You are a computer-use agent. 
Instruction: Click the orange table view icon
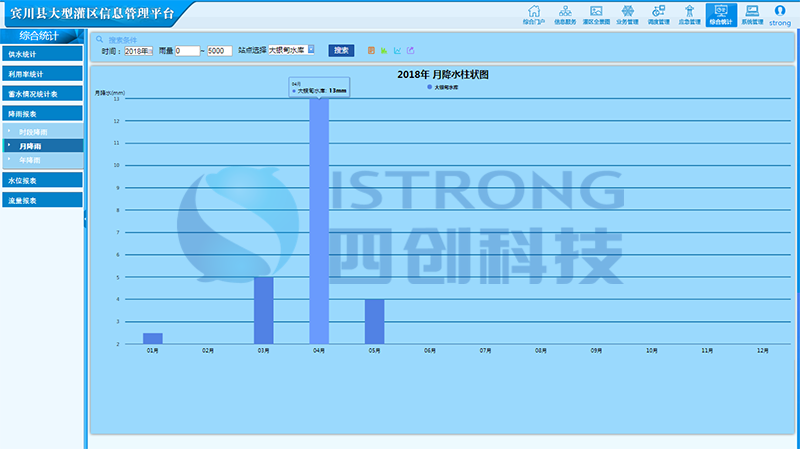point(371,51)
